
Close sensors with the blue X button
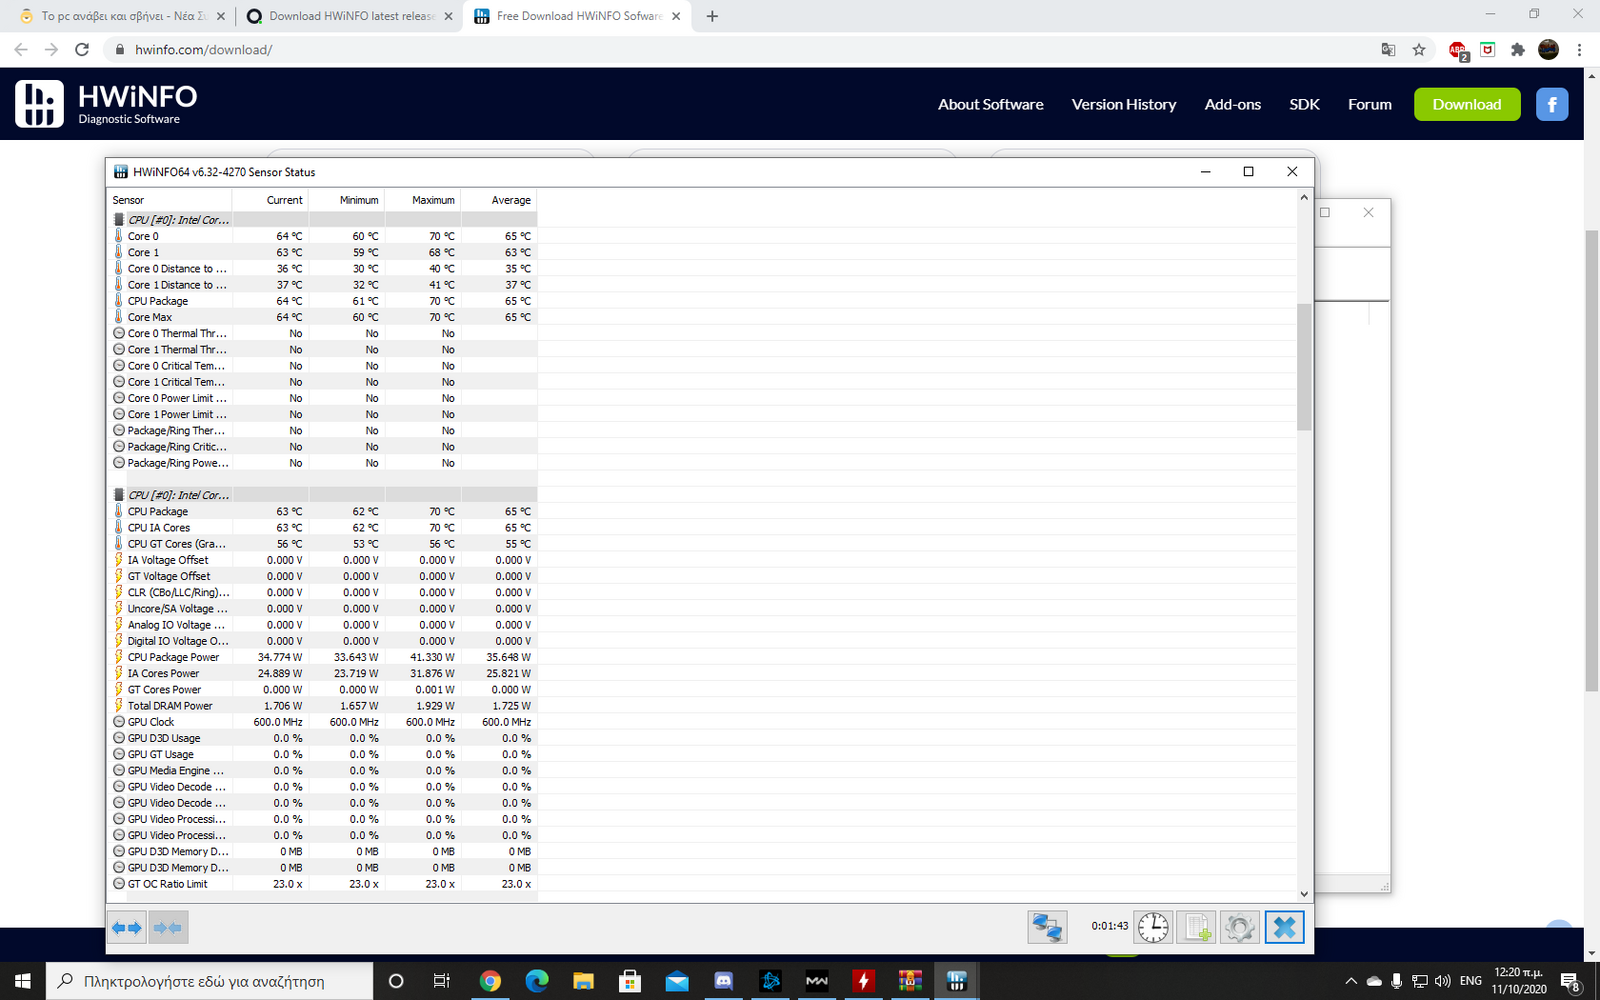[1284, 927]
